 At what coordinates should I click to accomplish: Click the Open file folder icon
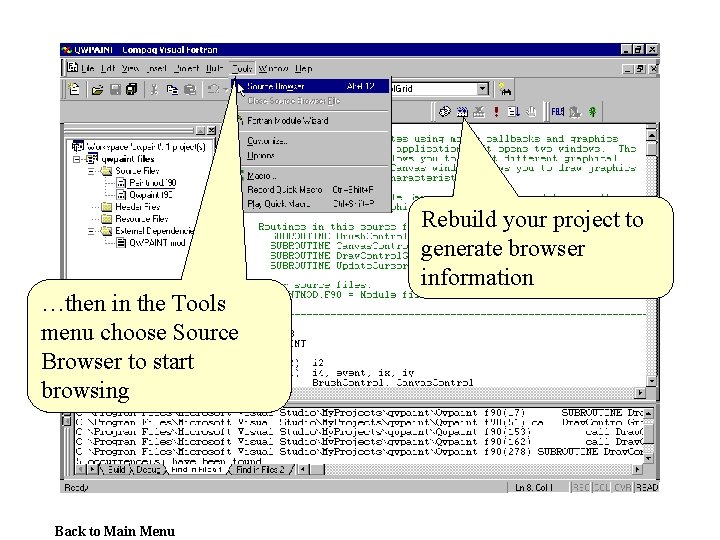[x=97, y=90]
